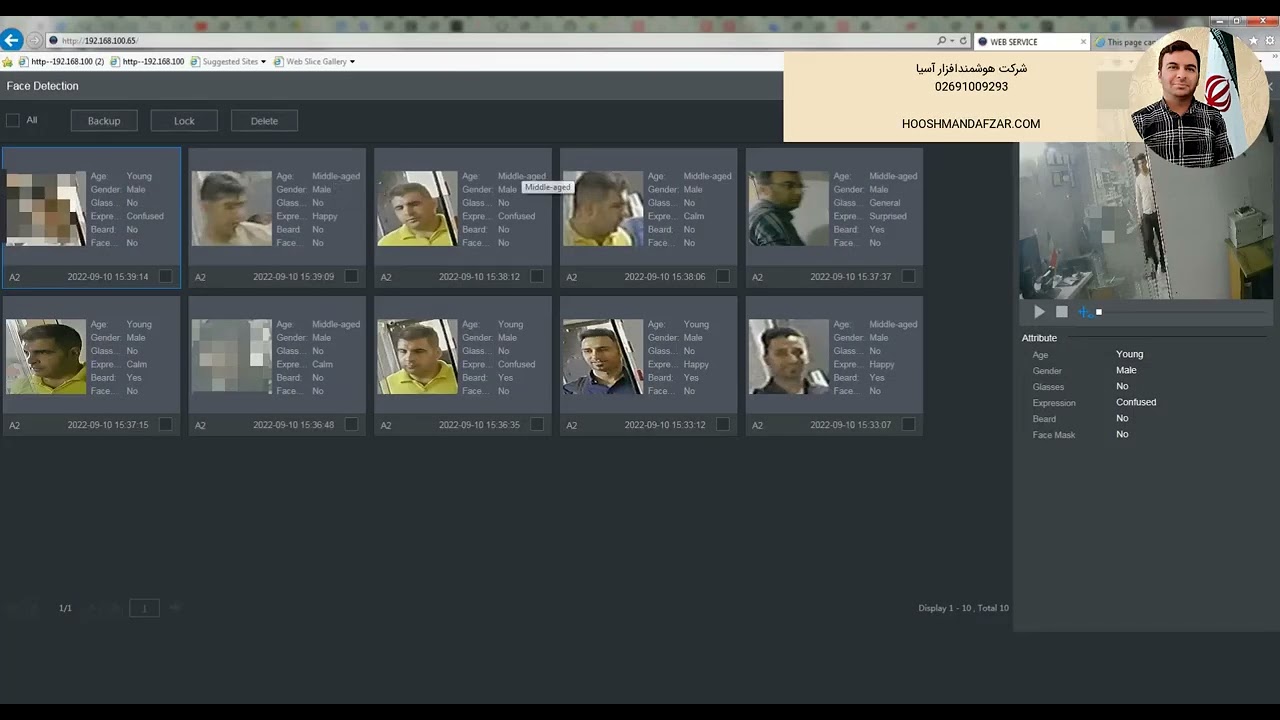Open the face thumbnail dated 15:33:12
1280x720 pixels.
click(603, 356)
